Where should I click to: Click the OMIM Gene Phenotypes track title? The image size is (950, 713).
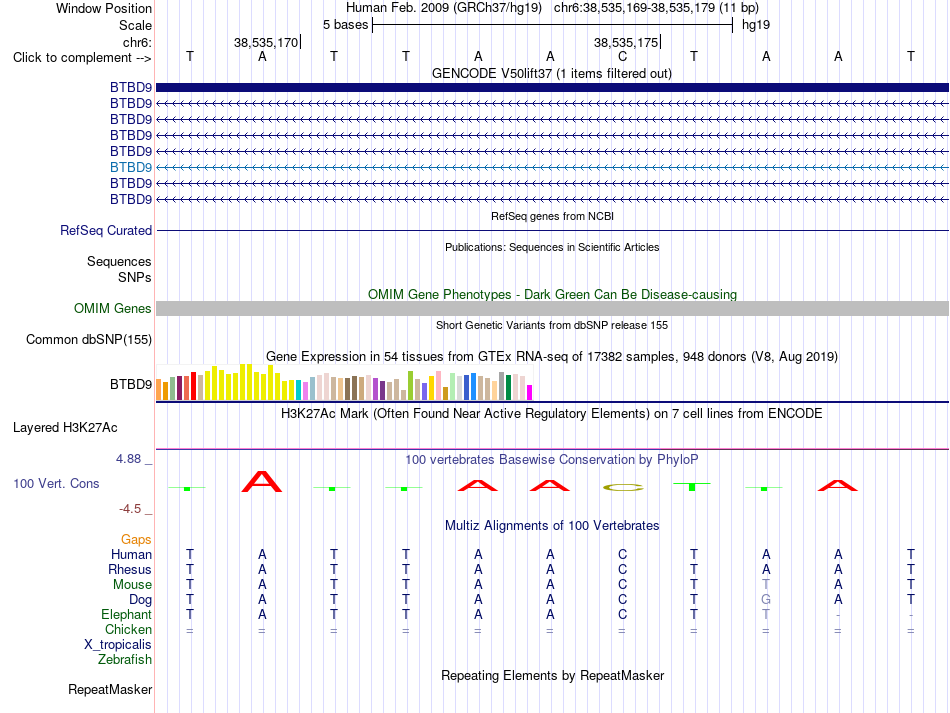tap(553, 294)
